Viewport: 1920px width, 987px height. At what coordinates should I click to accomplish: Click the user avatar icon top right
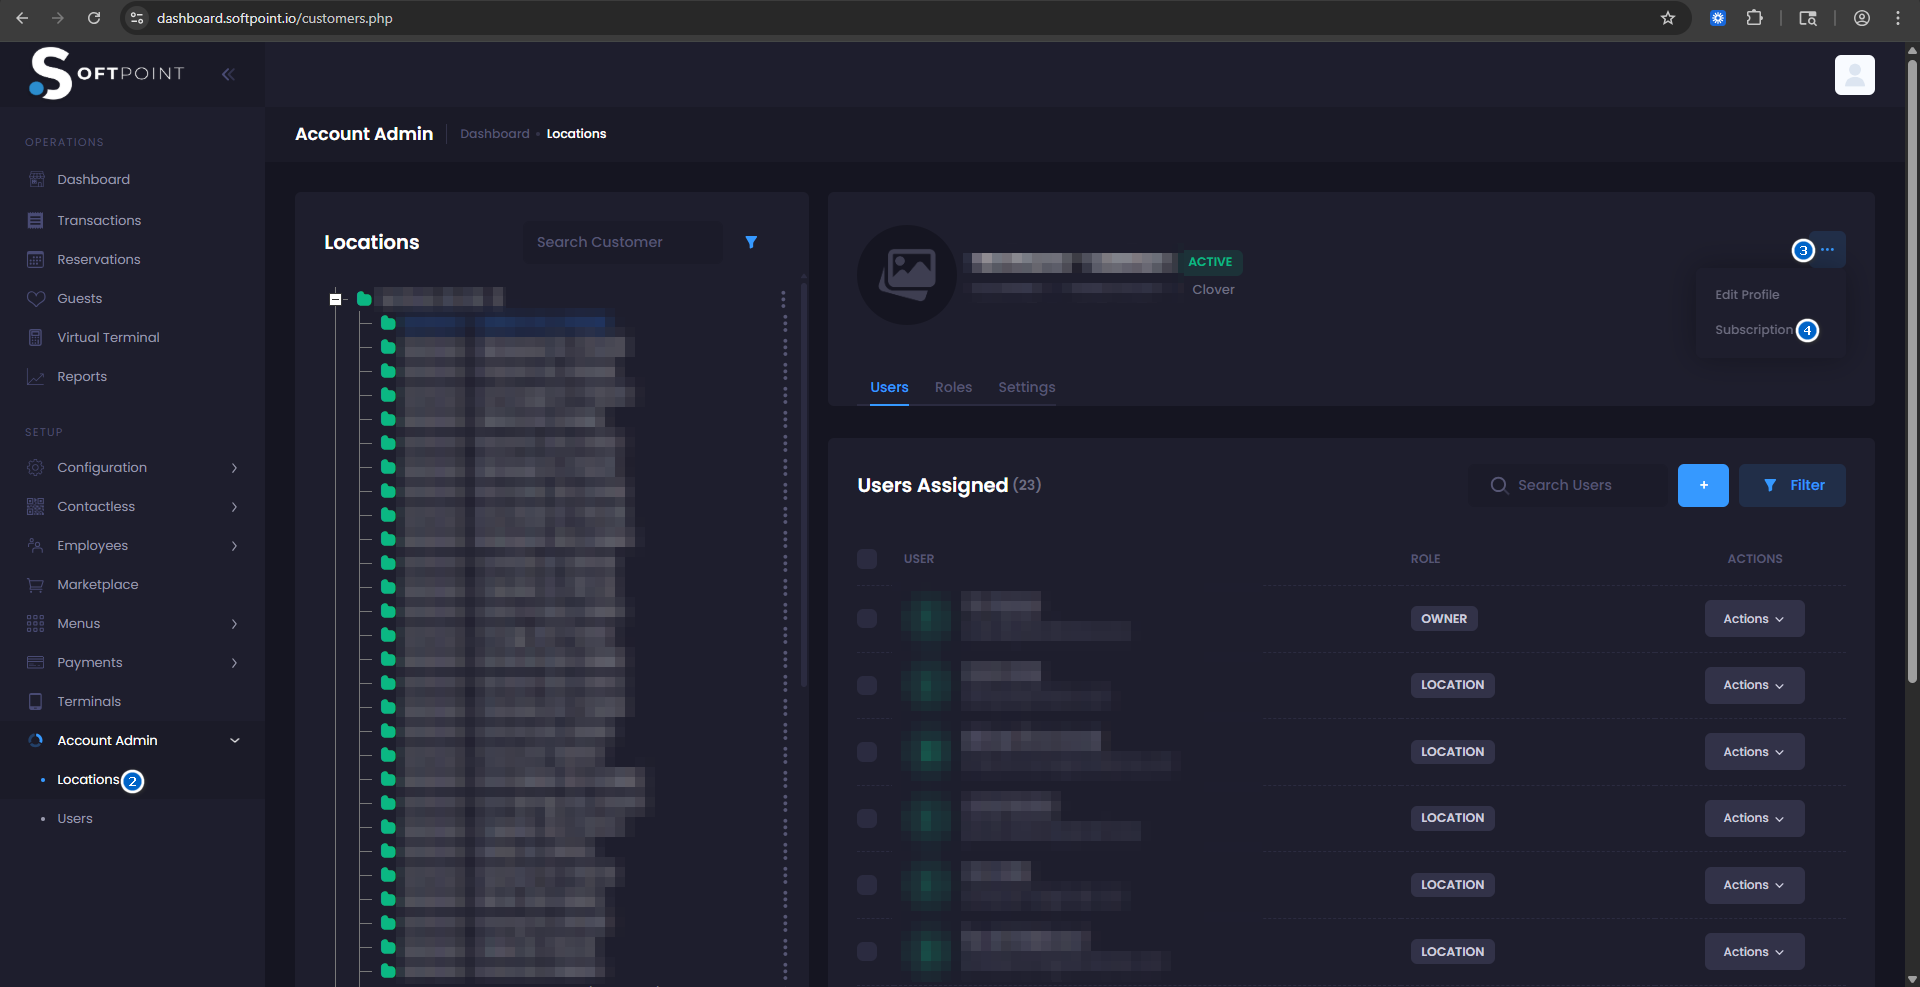coord(1854,75)
